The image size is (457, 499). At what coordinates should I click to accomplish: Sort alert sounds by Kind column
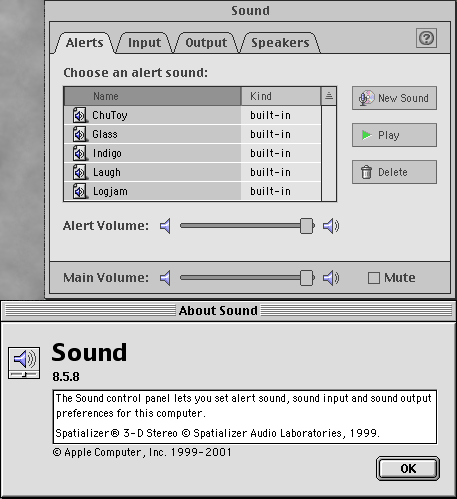click(x=281, y=96)
